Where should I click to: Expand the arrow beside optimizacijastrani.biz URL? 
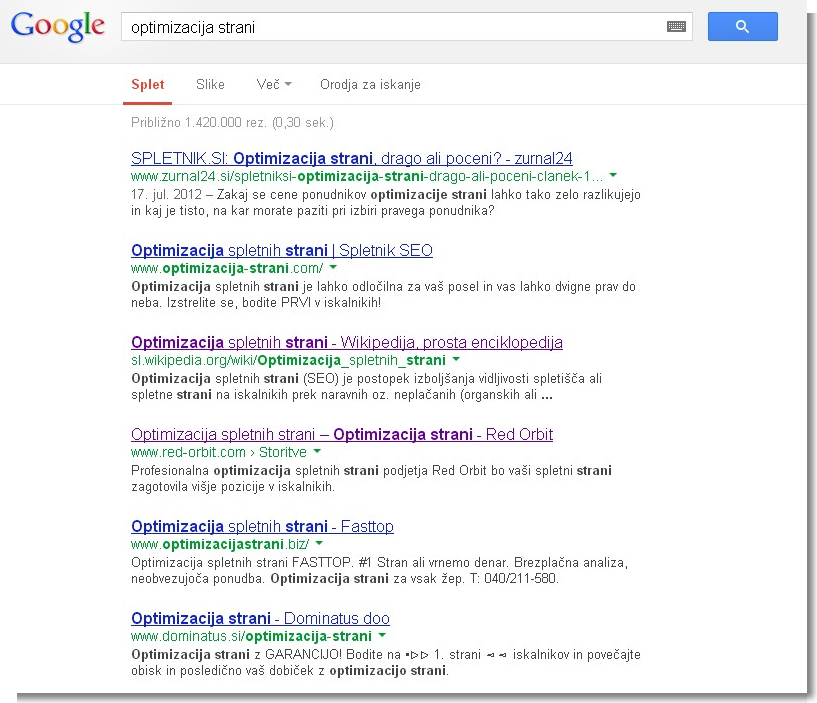(x=319, y=544)
